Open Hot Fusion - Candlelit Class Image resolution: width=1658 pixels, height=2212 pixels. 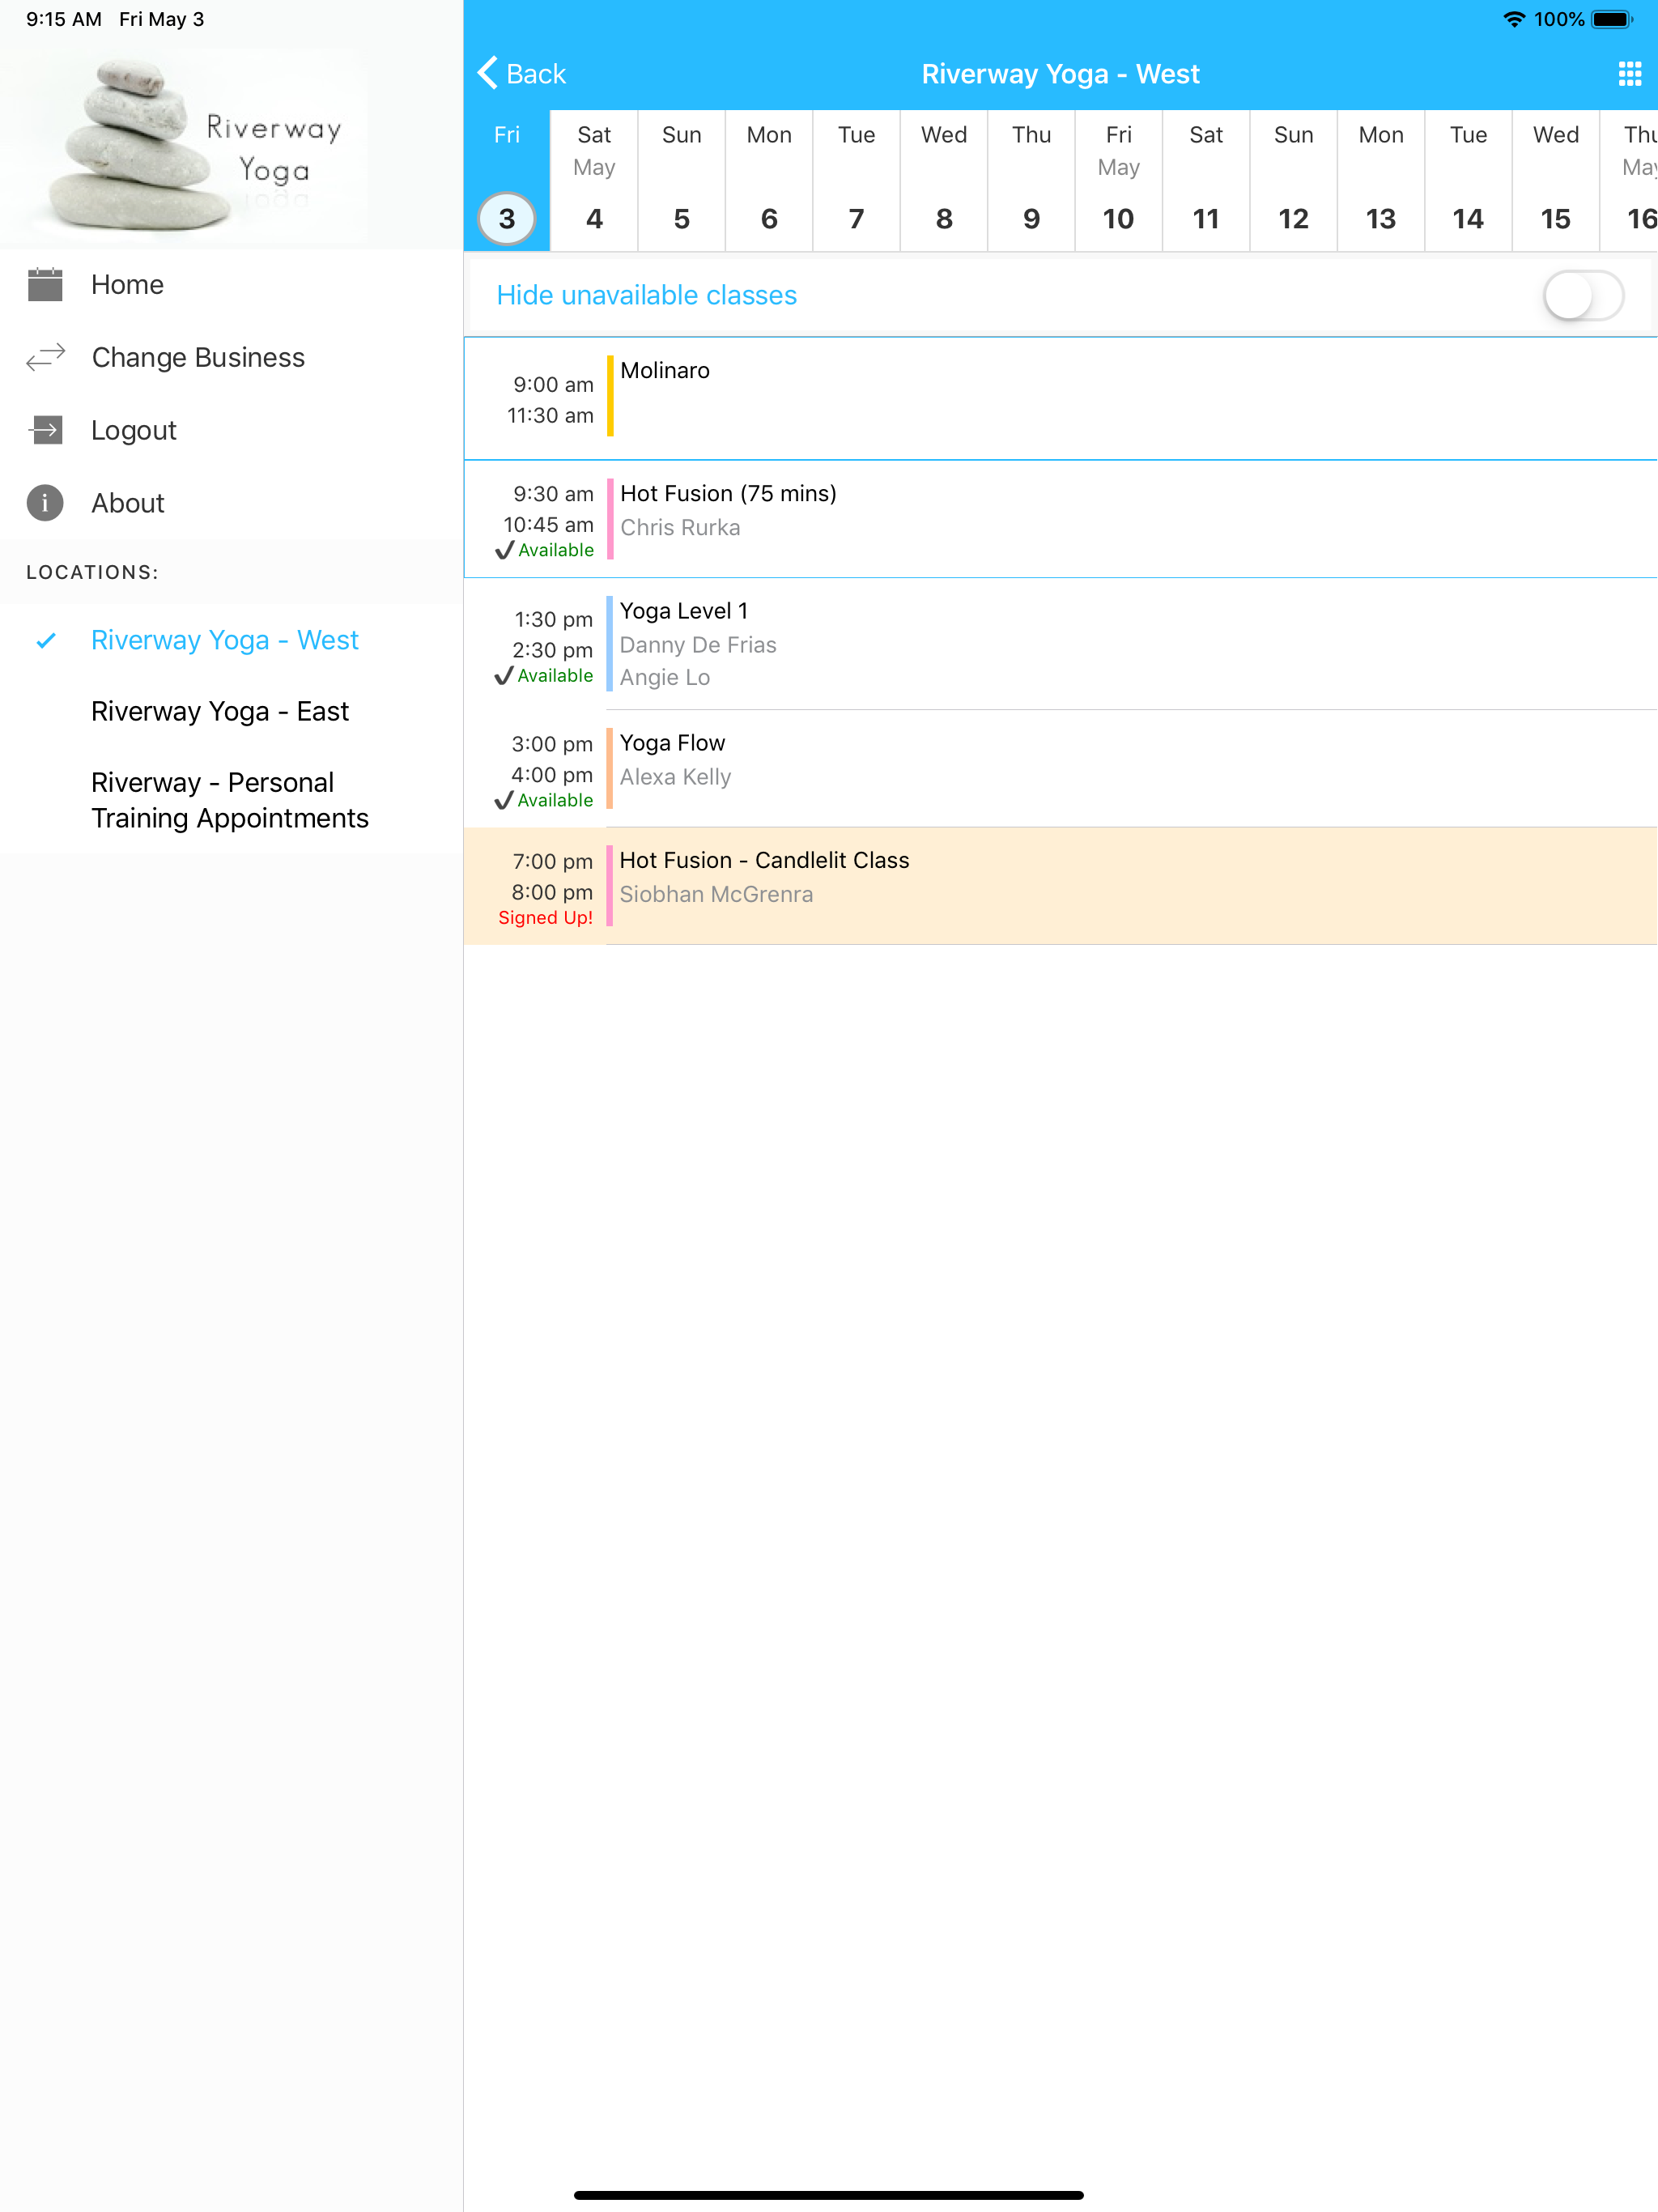tap(1061, 886)
